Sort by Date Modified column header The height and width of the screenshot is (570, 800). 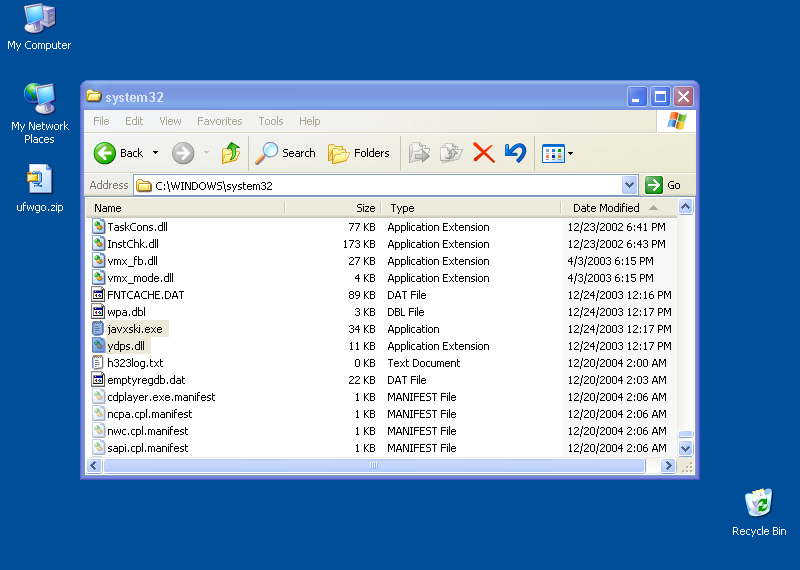click(618, 208)
